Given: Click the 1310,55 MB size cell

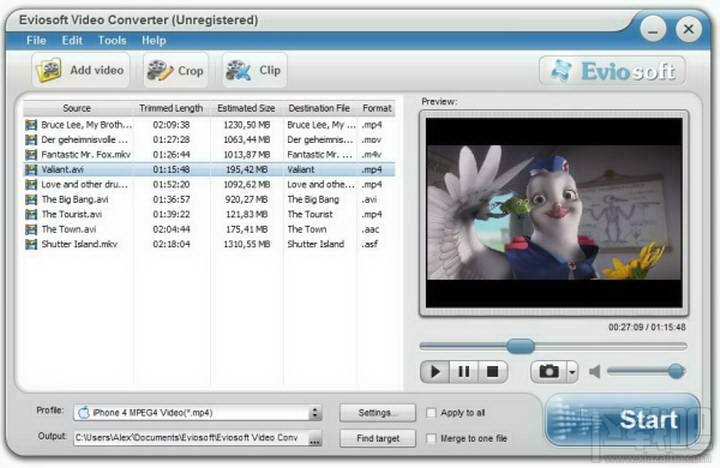Looking at the screenshot, I should coord(247,244).
